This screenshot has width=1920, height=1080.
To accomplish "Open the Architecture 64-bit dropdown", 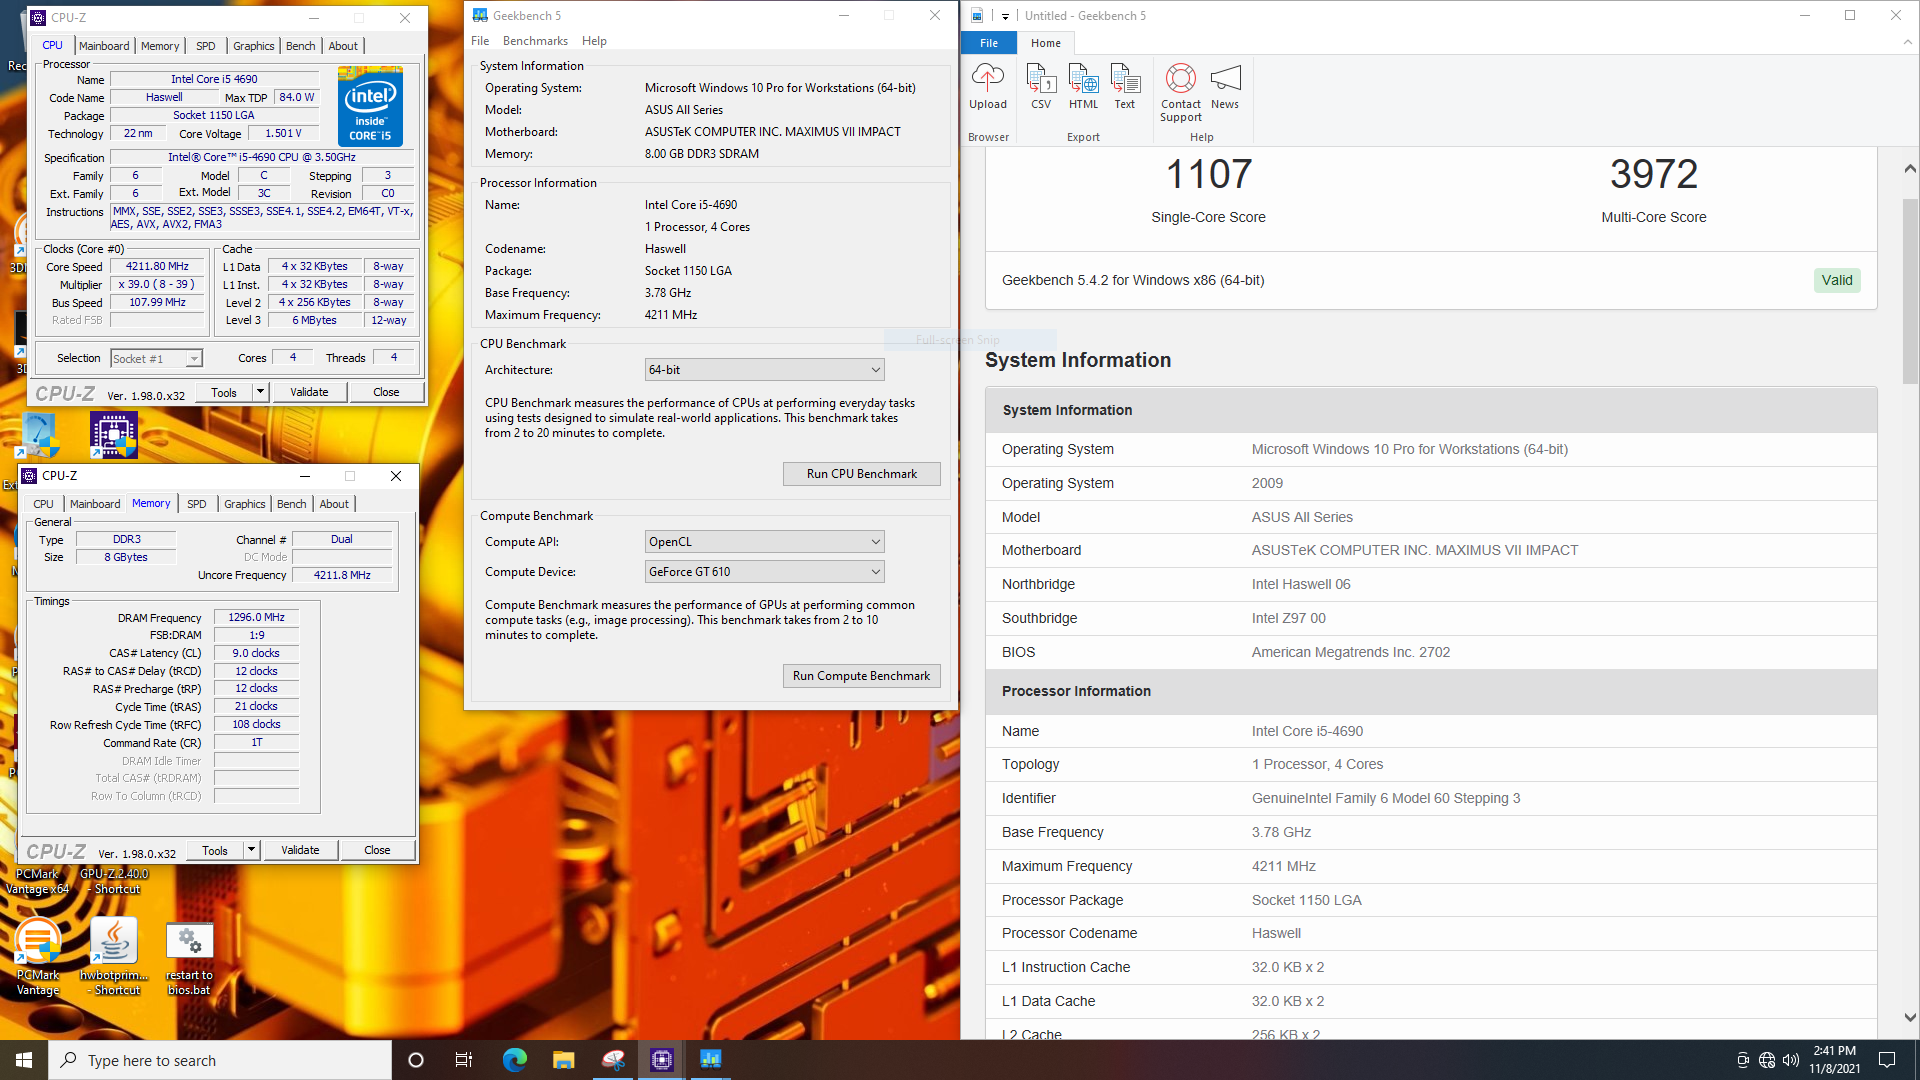I will (x=765, y=370).
